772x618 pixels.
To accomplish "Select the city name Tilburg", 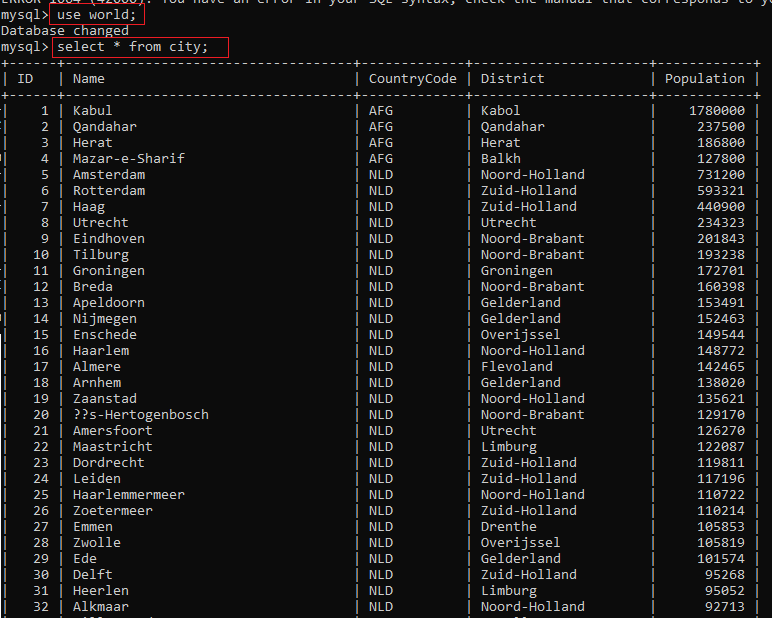I will click(101, 255).
